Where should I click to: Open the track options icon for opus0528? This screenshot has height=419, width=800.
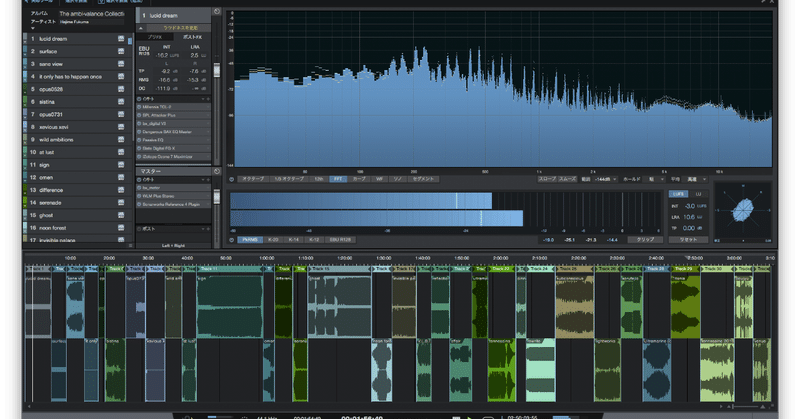(121, 89)
